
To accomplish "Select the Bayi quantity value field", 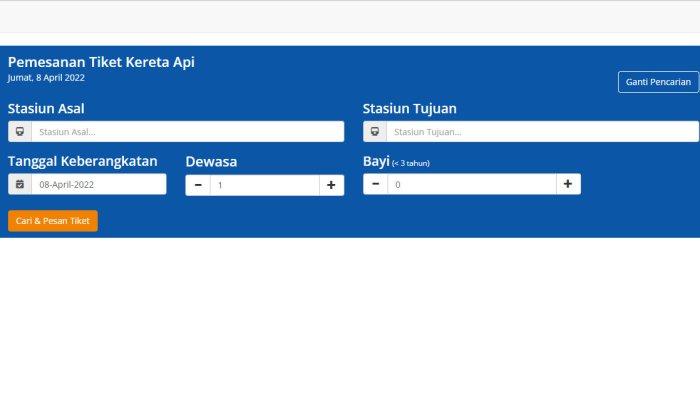I will pyautogui.click(x=472, y=184).
